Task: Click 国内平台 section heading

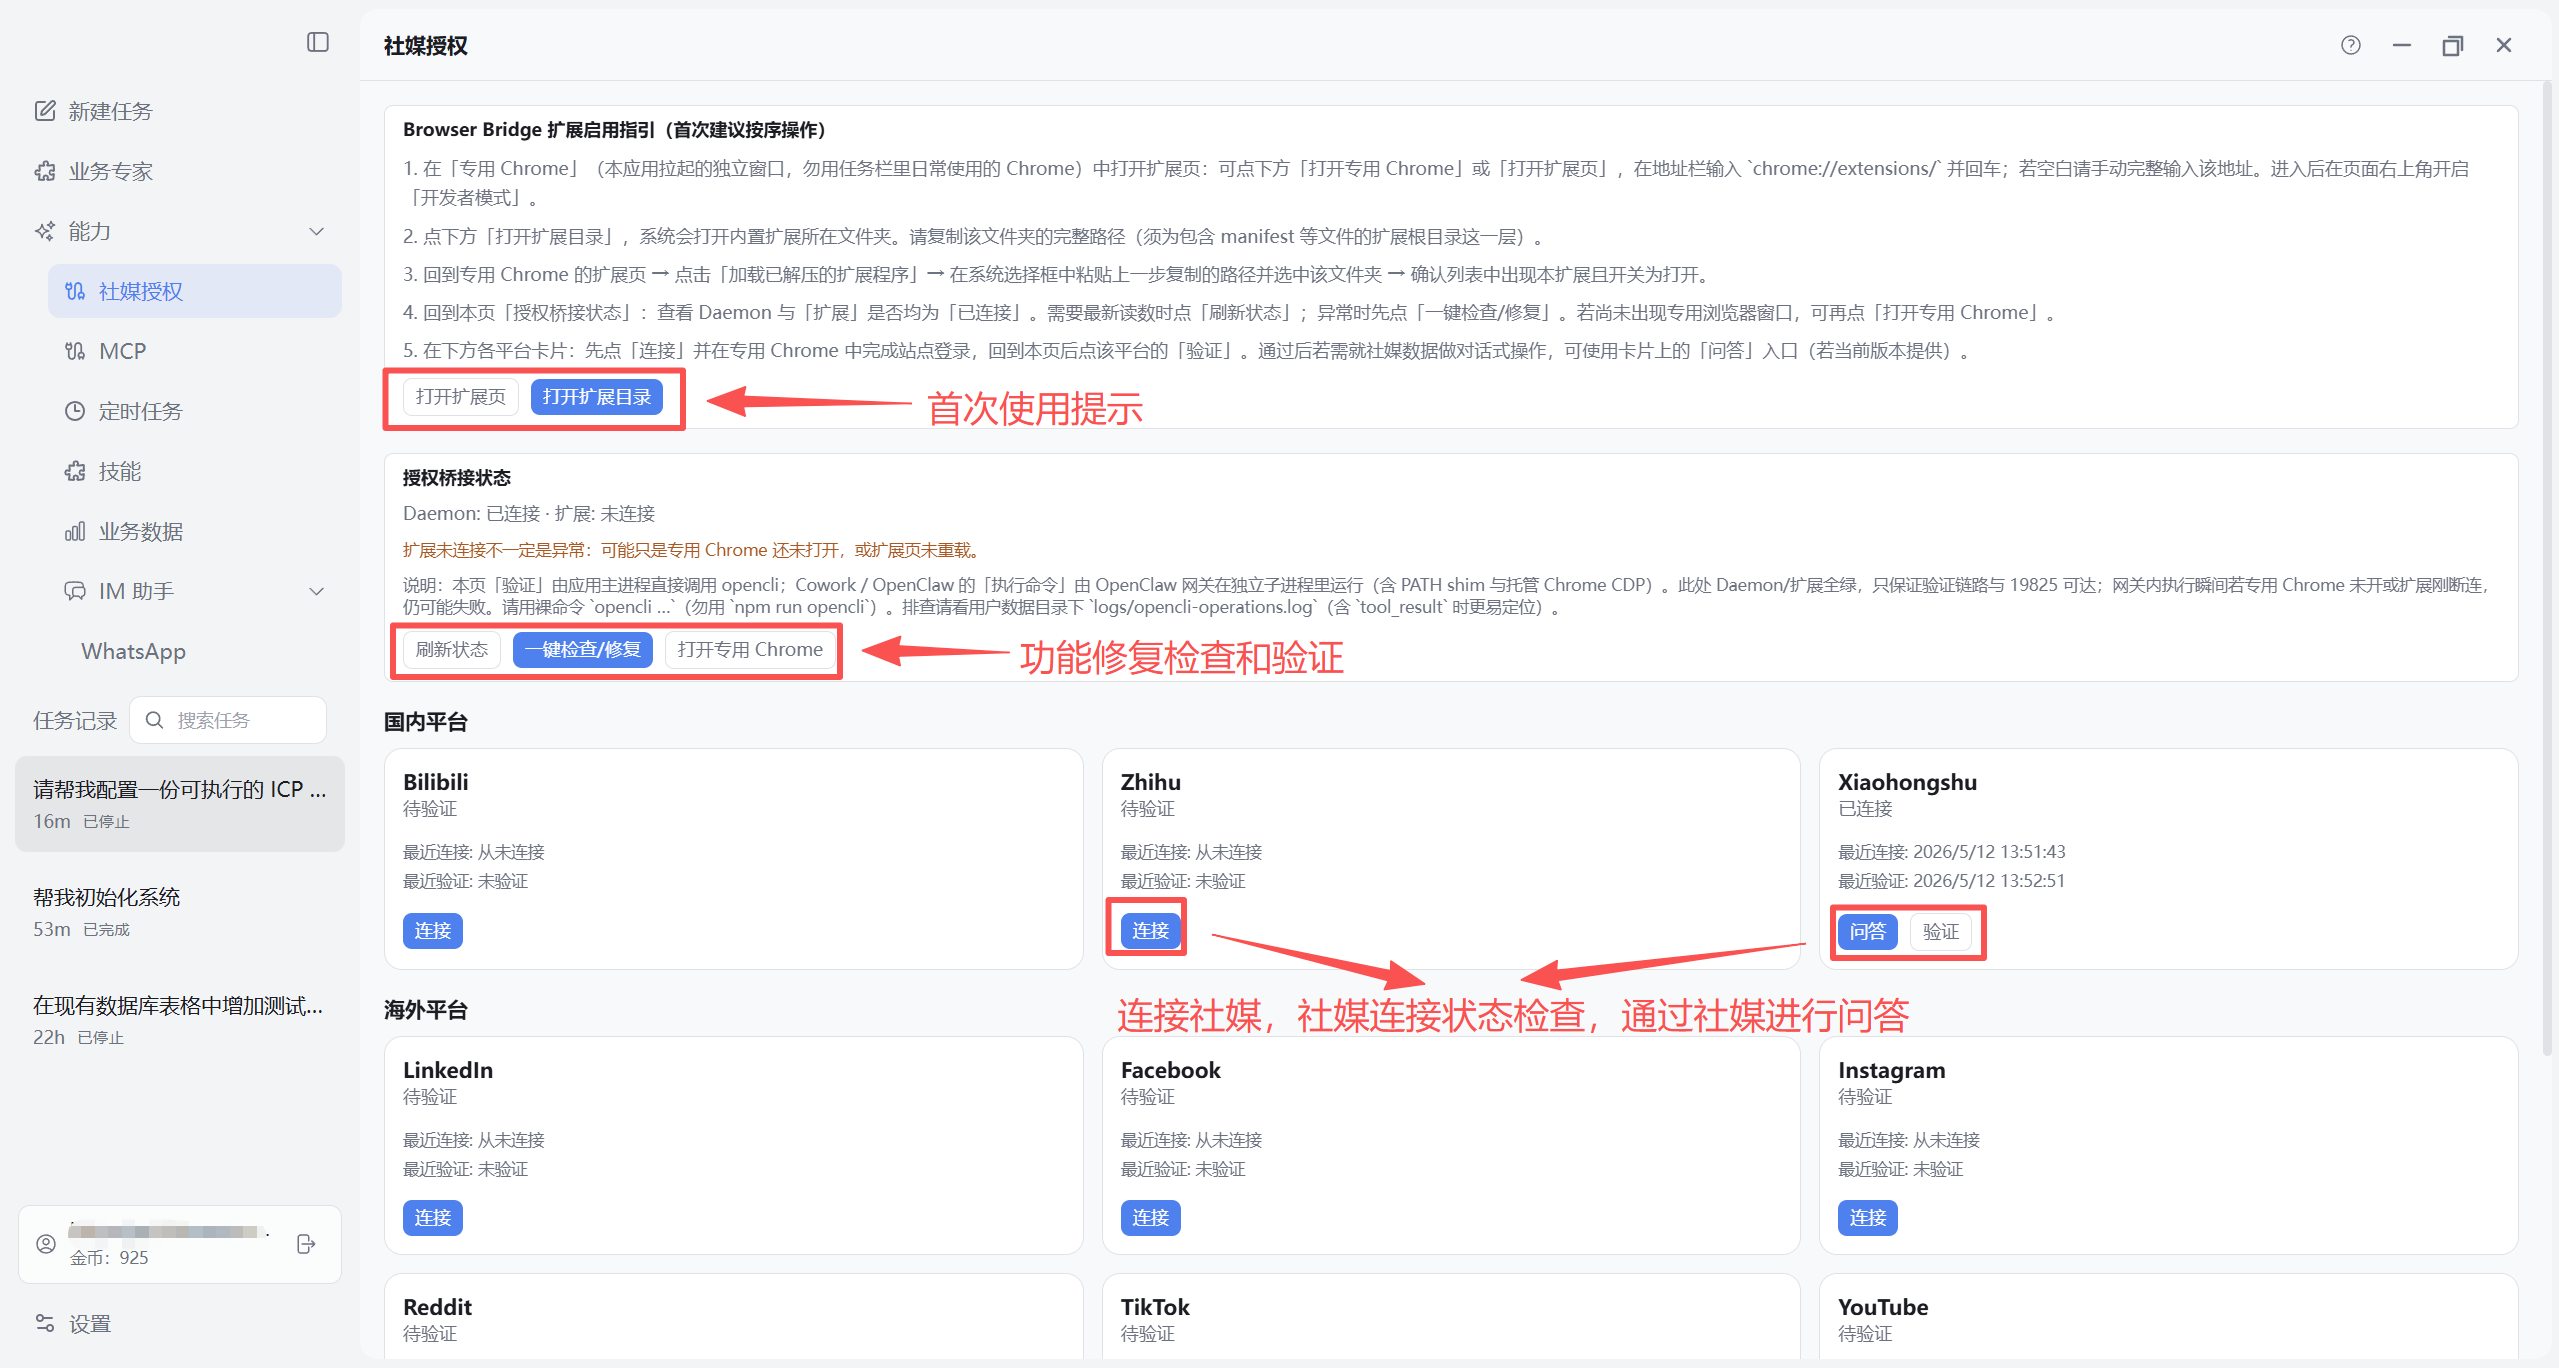Action: 426,722
